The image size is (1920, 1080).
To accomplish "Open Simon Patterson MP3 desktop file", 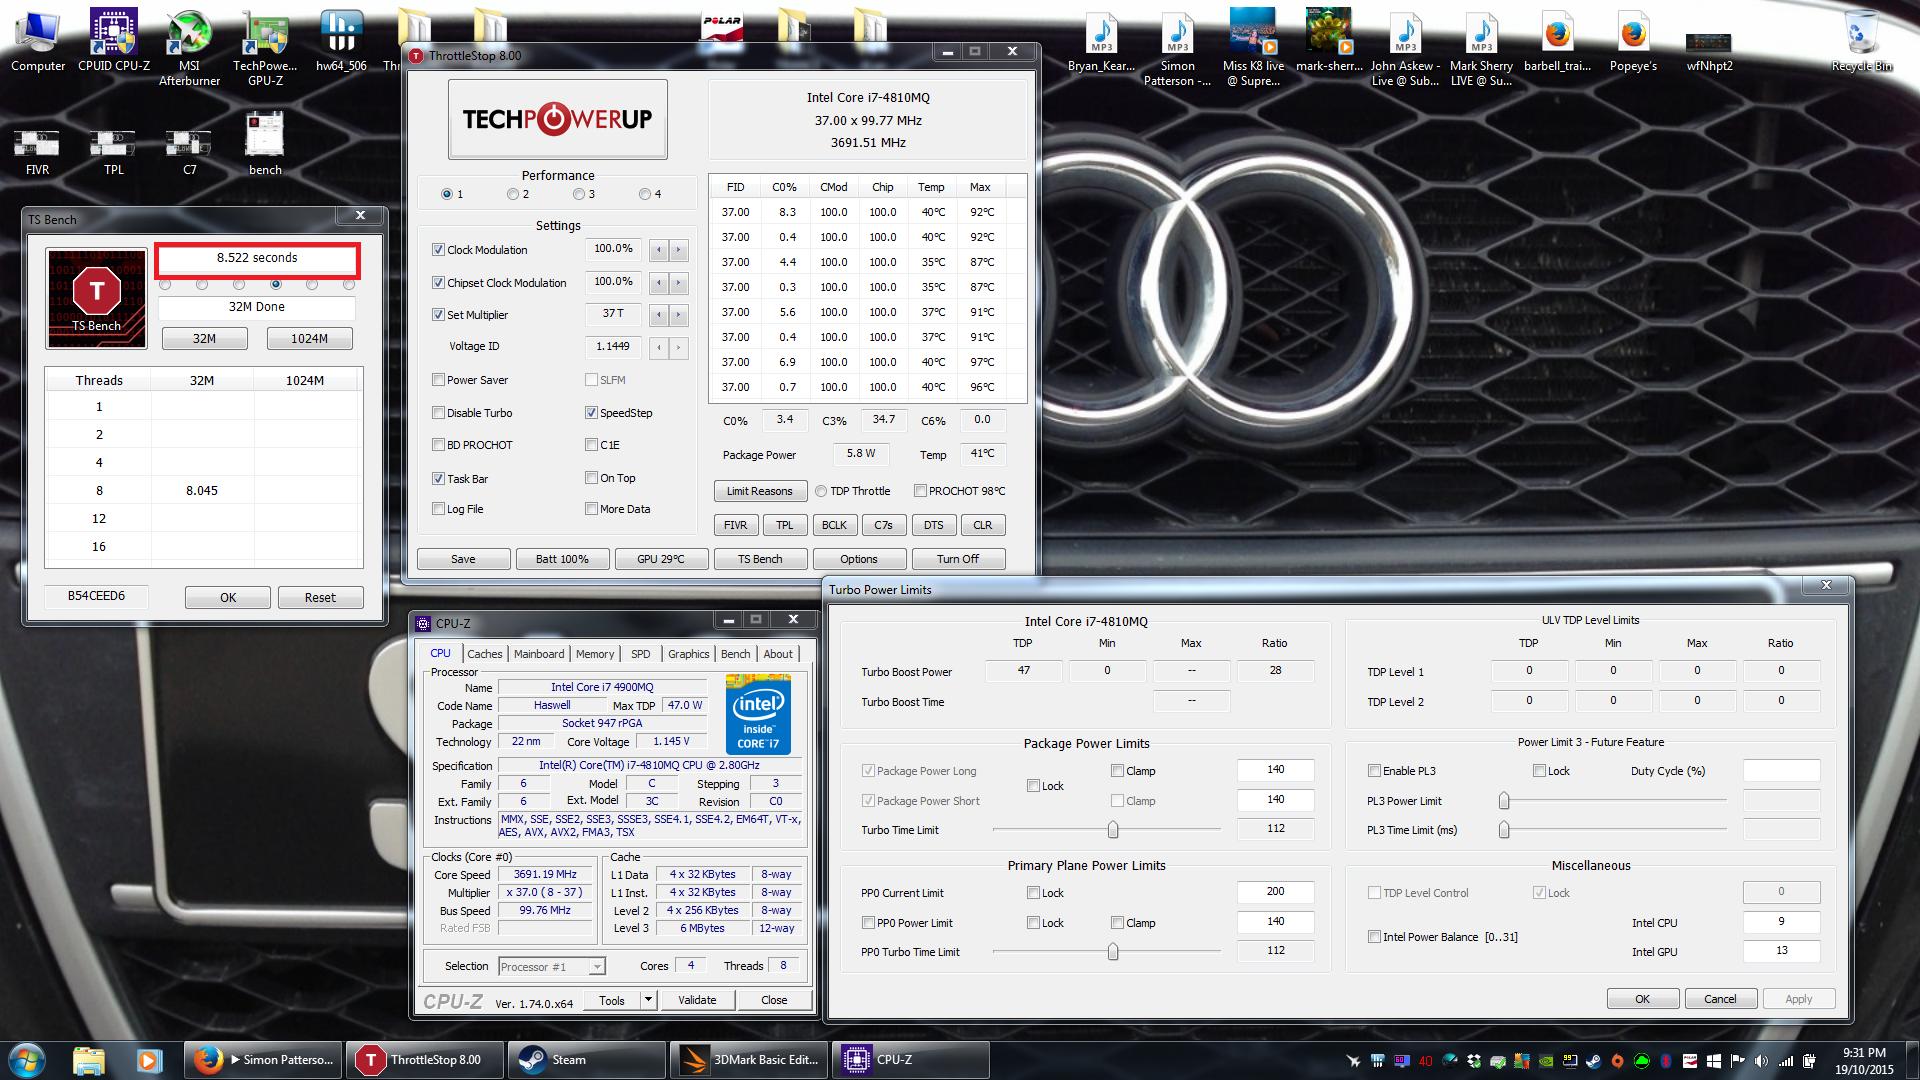I will [x=1177, y=47].
